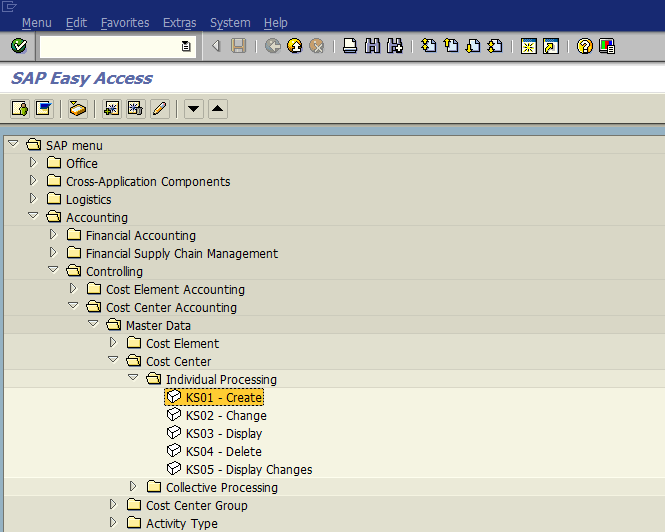The width and height of the screenshot is (665, 532).
Task: Click the Find binoculars icon
Action: click(x=372, y=46)
